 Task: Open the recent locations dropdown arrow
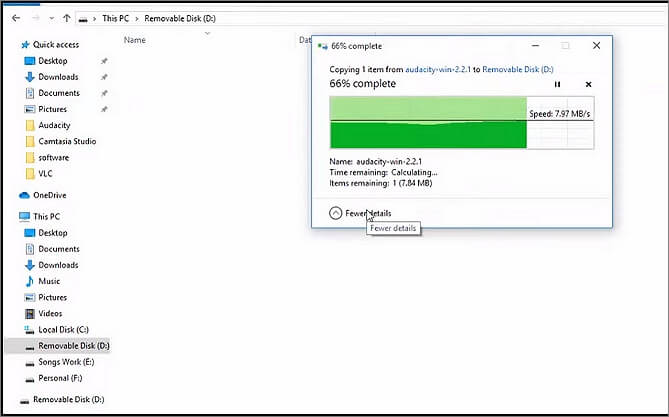click(50, 18)
